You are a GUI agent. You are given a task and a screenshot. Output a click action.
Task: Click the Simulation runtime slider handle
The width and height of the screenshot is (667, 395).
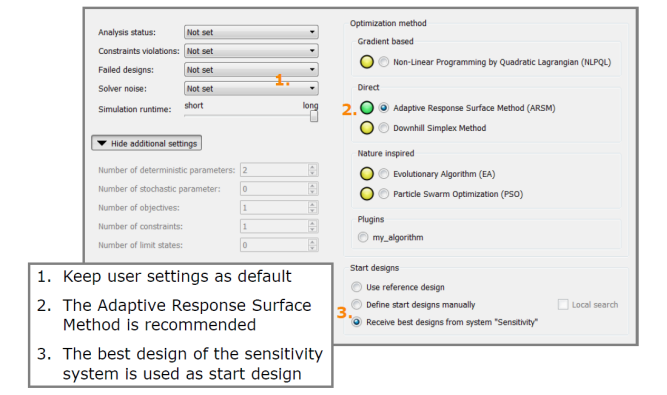tap(314, 116)
